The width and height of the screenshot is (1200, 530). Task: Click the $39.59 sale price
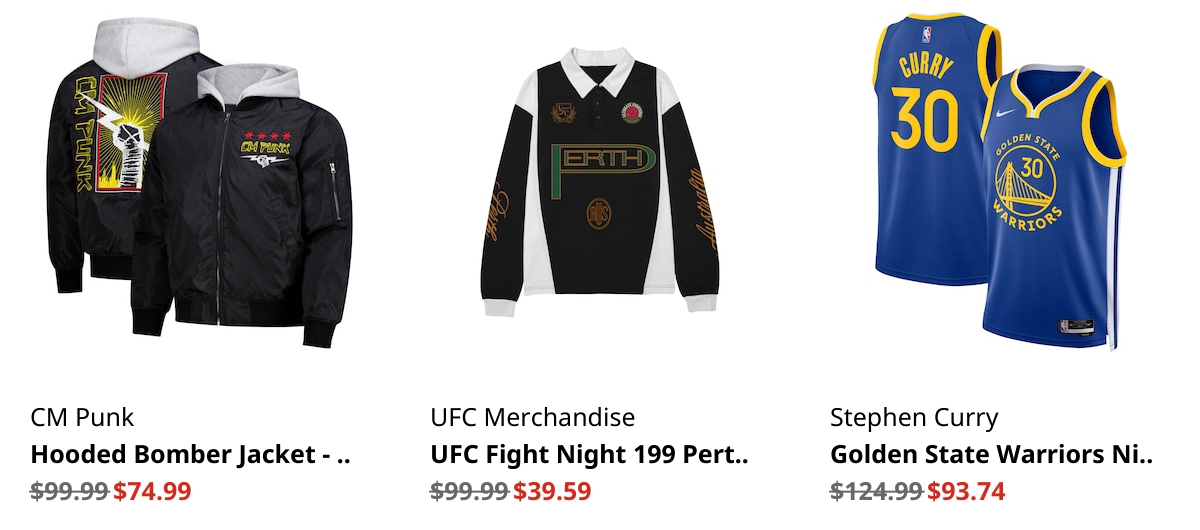[x=552, y=491]
